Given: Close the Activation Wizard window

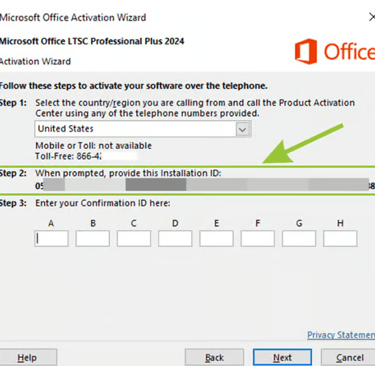Looking at the screenshot, I should coord(372,17).
